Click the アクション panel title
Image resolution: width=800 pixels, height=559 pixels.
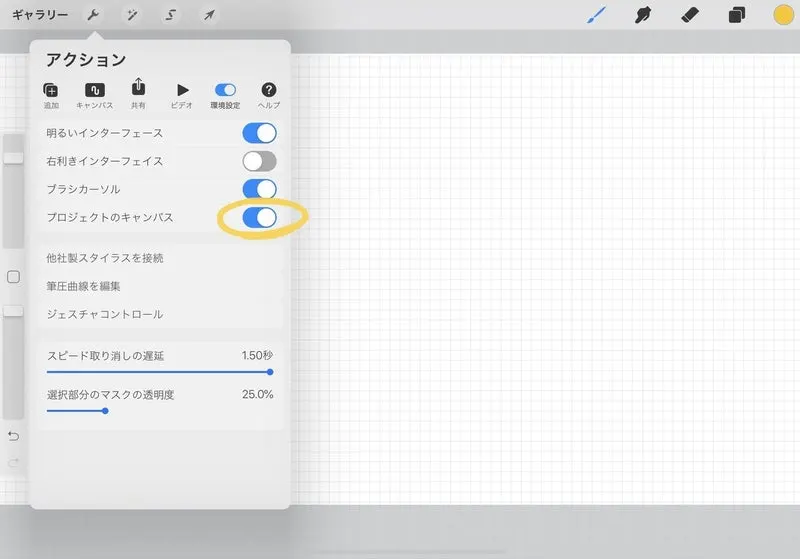[x=86, y=60]
